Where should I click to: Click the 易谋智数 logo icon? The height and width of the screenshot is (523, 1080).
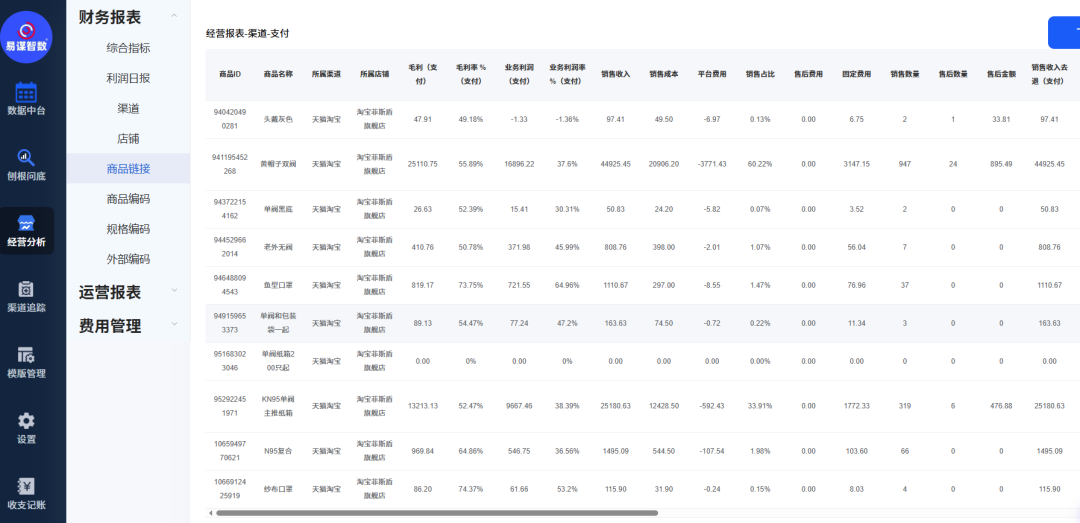point(26,37)
